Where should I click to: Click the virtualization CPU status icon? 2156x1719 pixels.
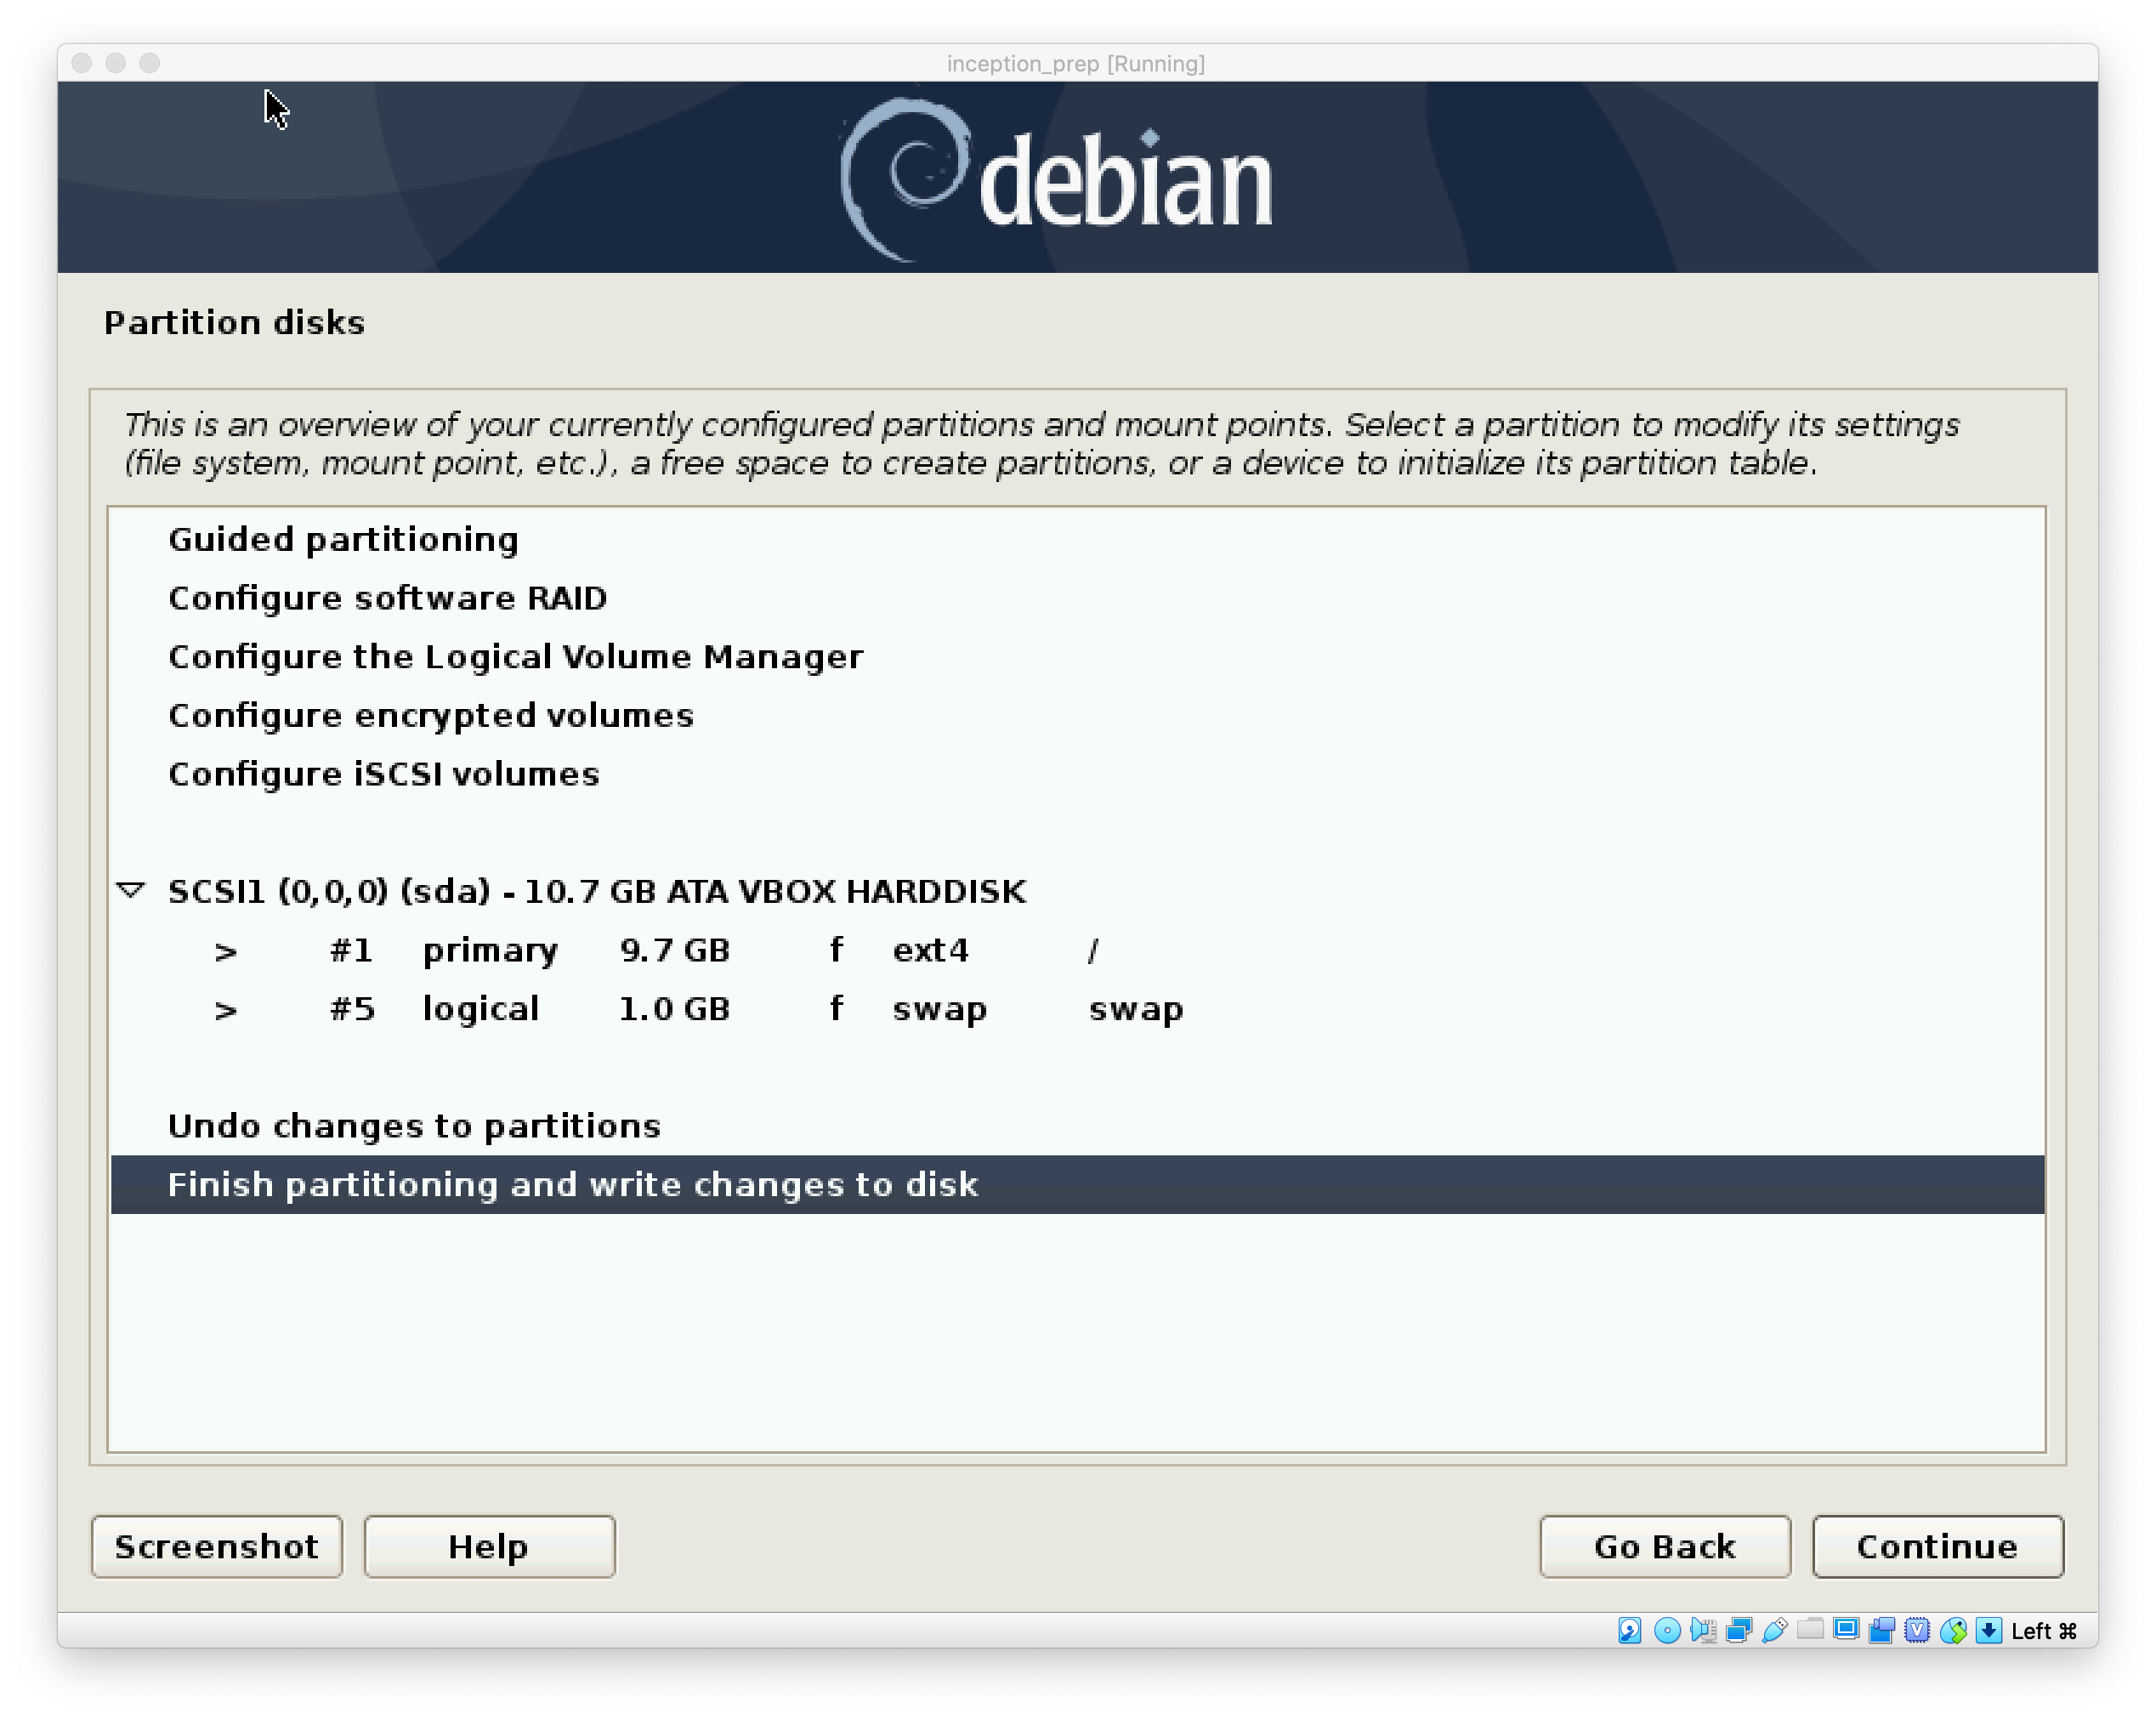pos(1917,1631)
